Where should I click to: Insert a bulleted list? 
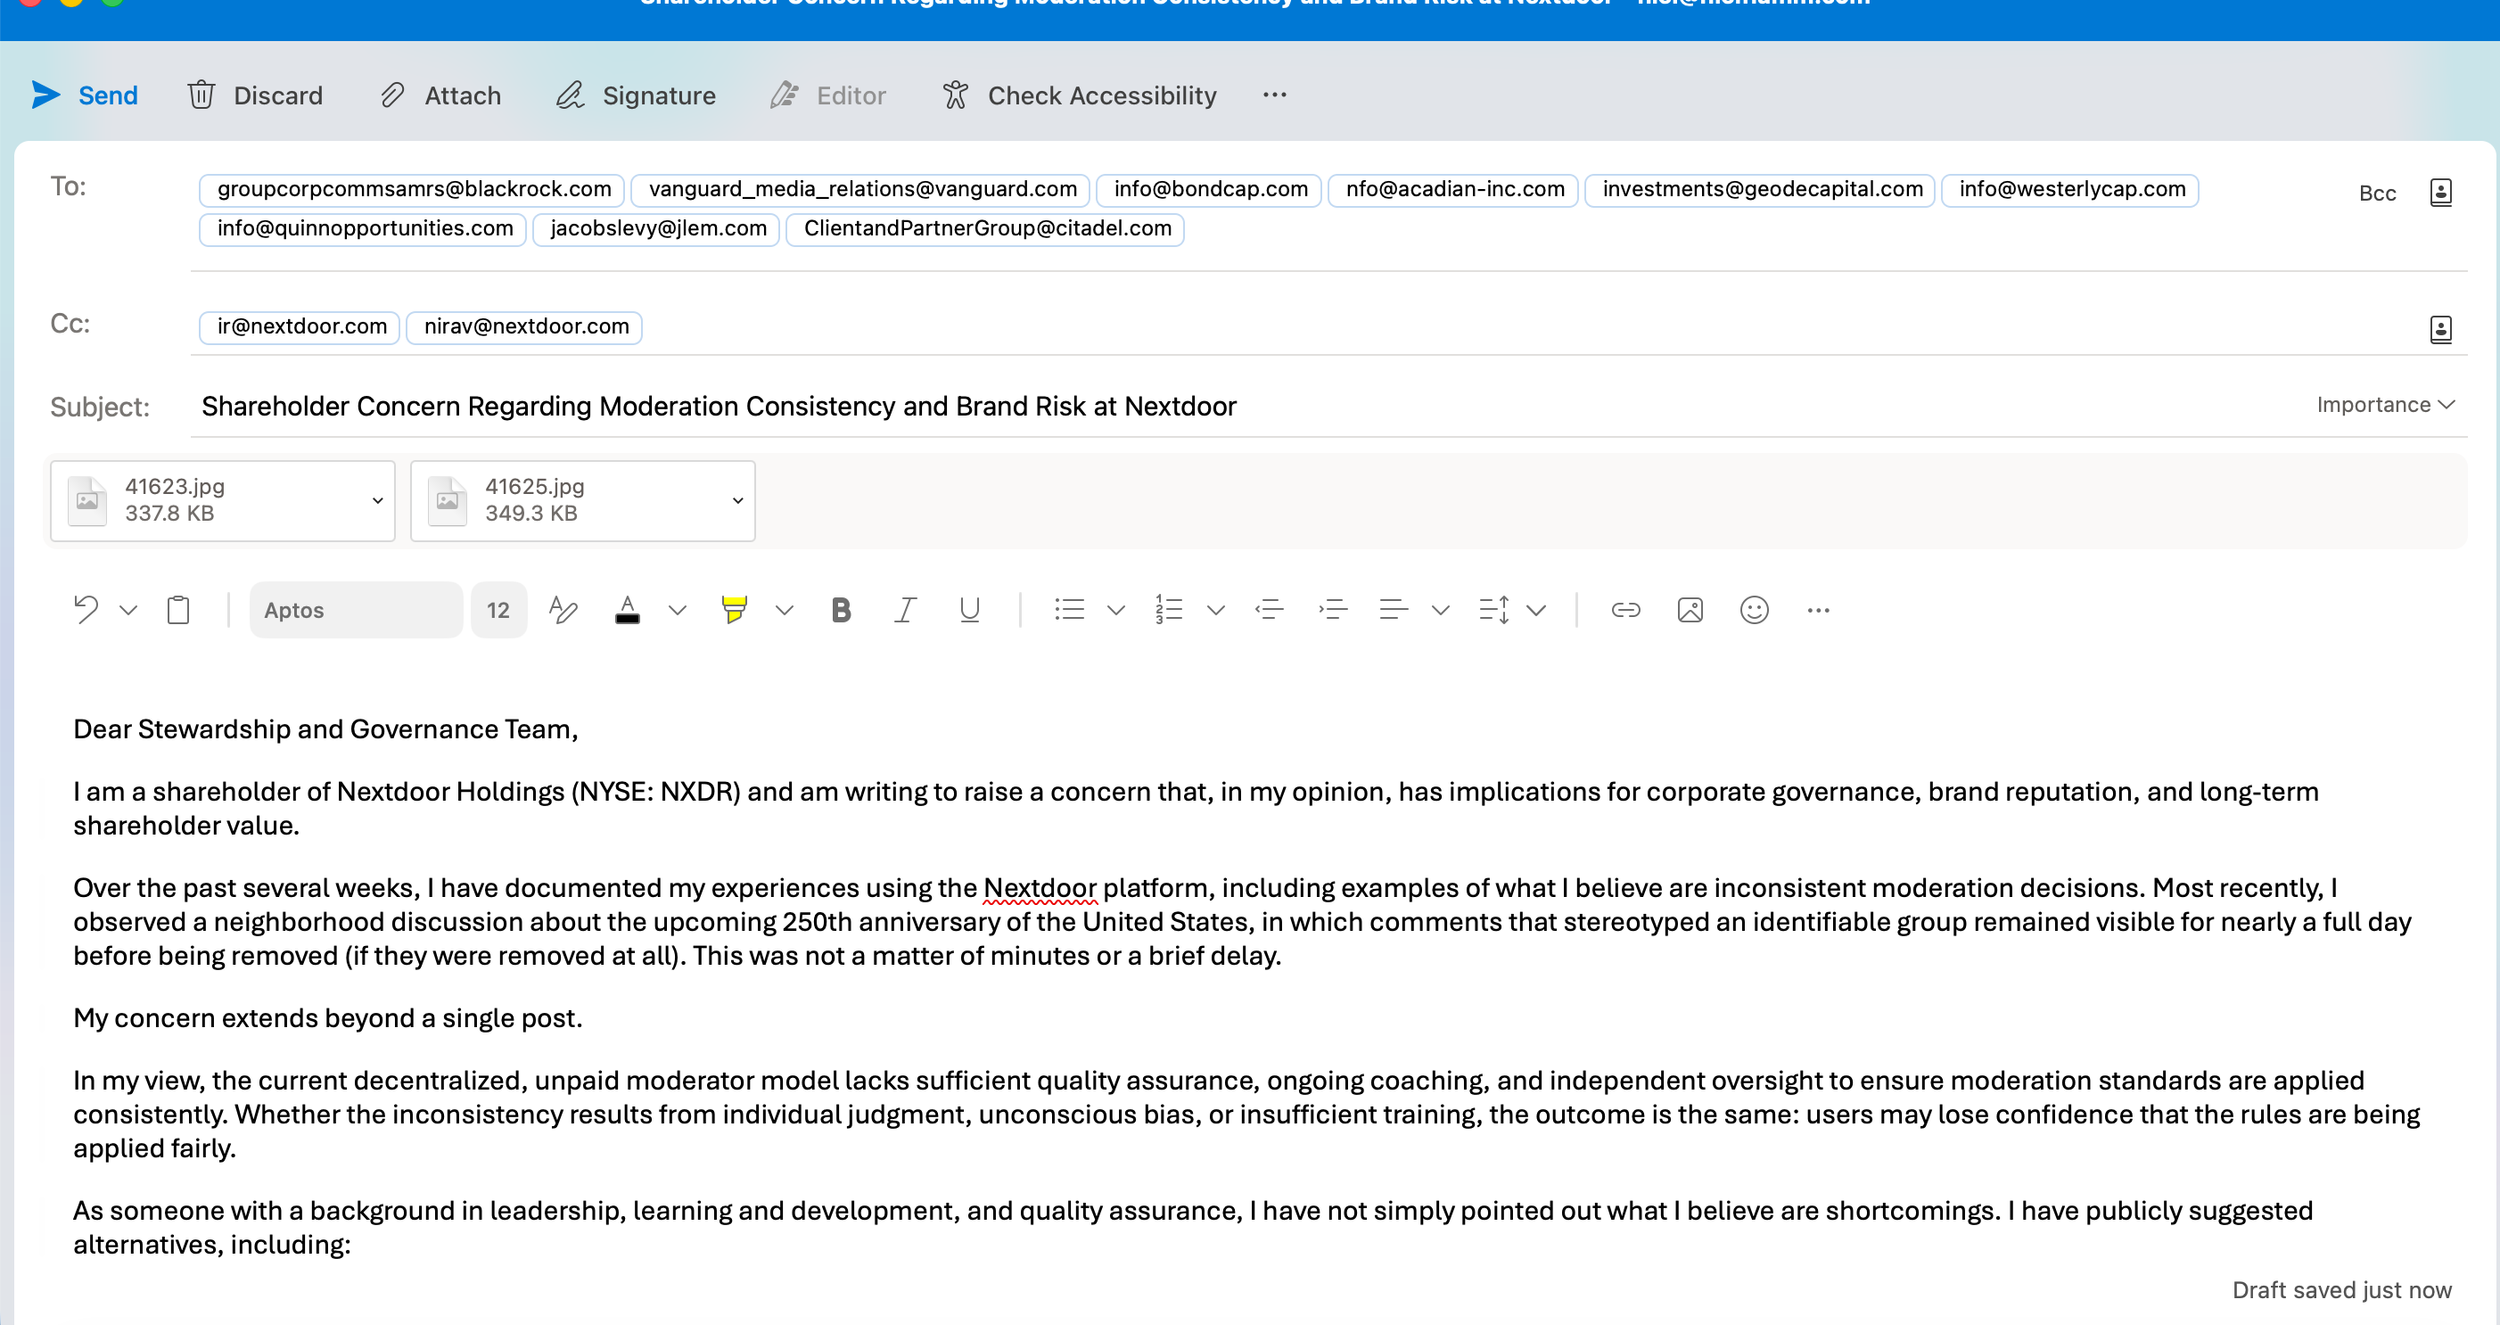click(1069, 609)
